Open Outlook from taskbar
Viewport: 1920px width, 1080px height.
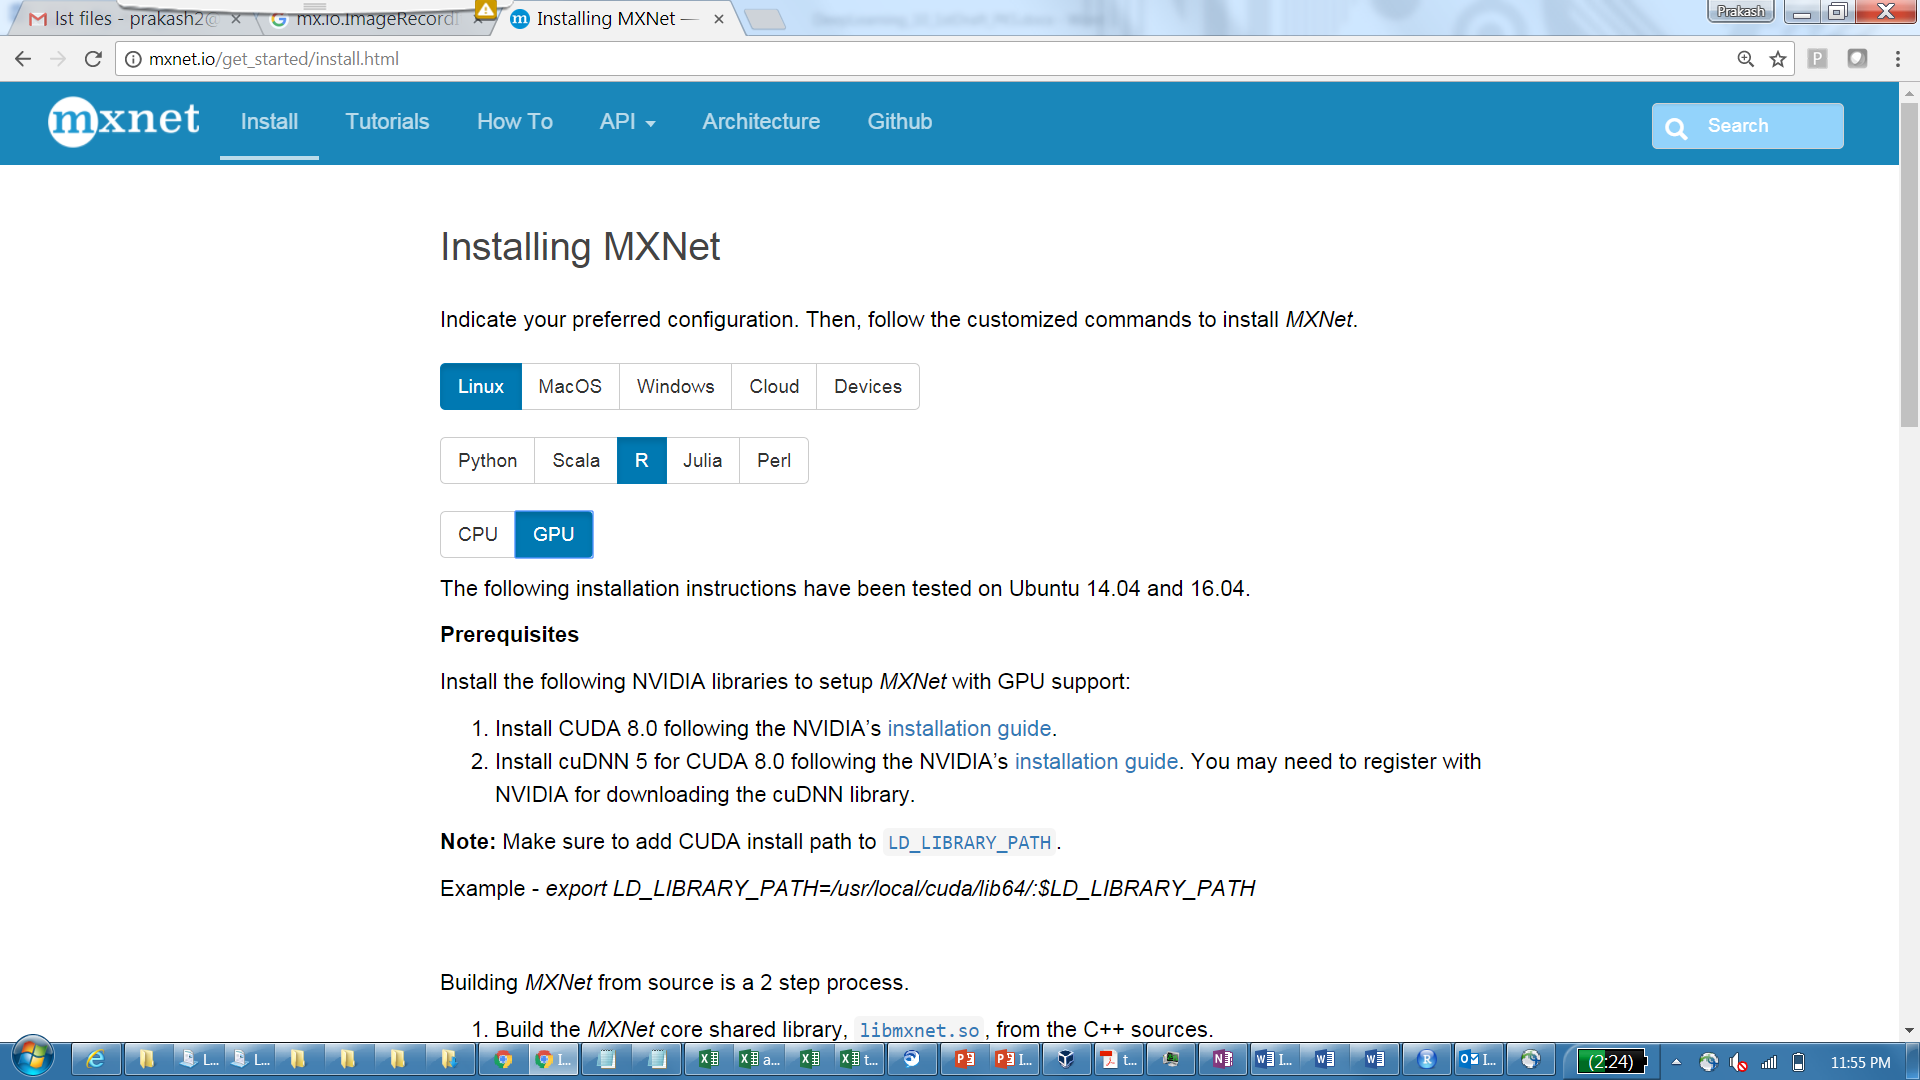tap(1477, 1059)
